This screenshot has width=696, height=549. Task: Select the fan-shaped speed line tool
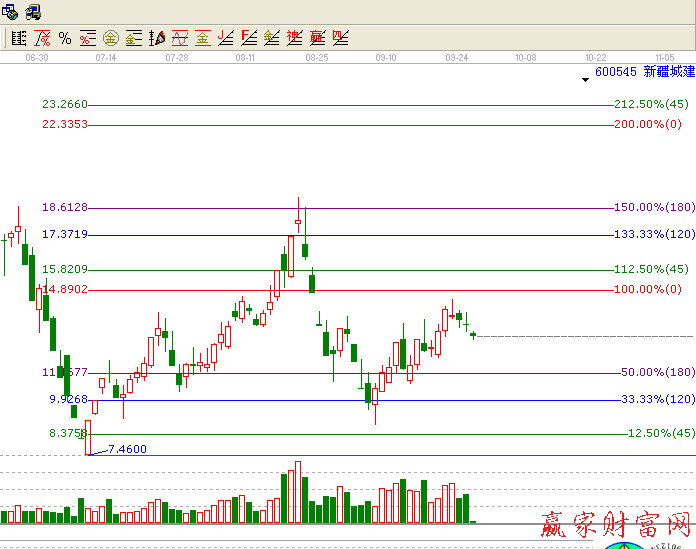(157, 39)
